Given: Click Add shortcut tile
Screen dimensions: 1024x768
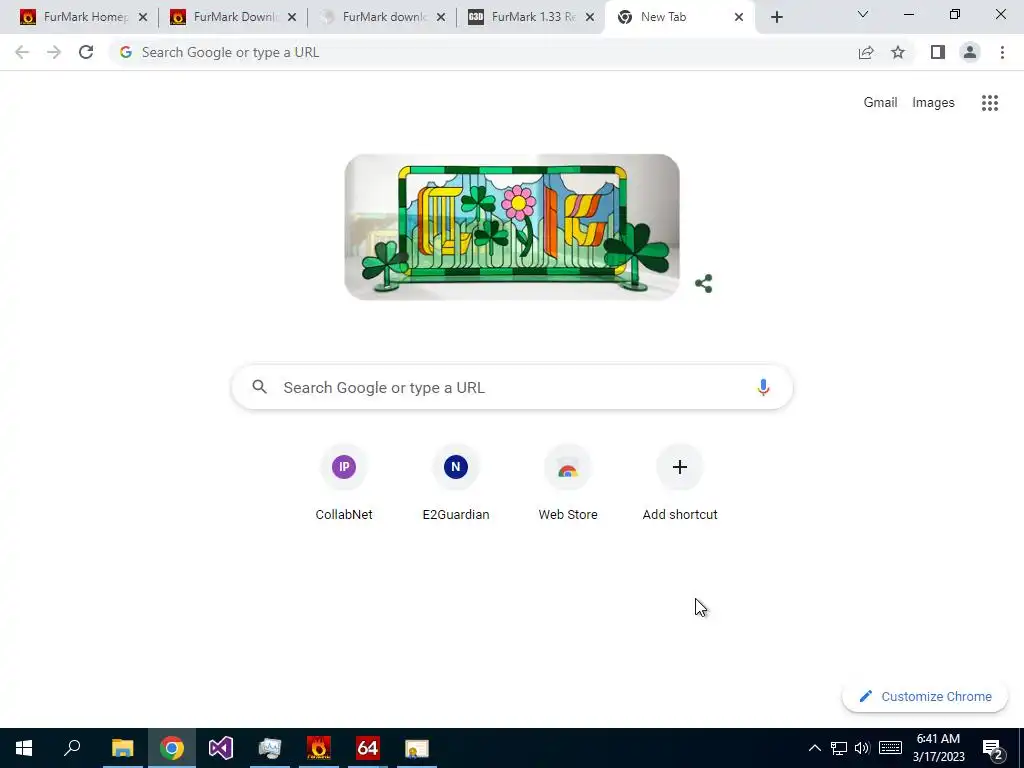Looking at the screenshot, I should point(680,483).
